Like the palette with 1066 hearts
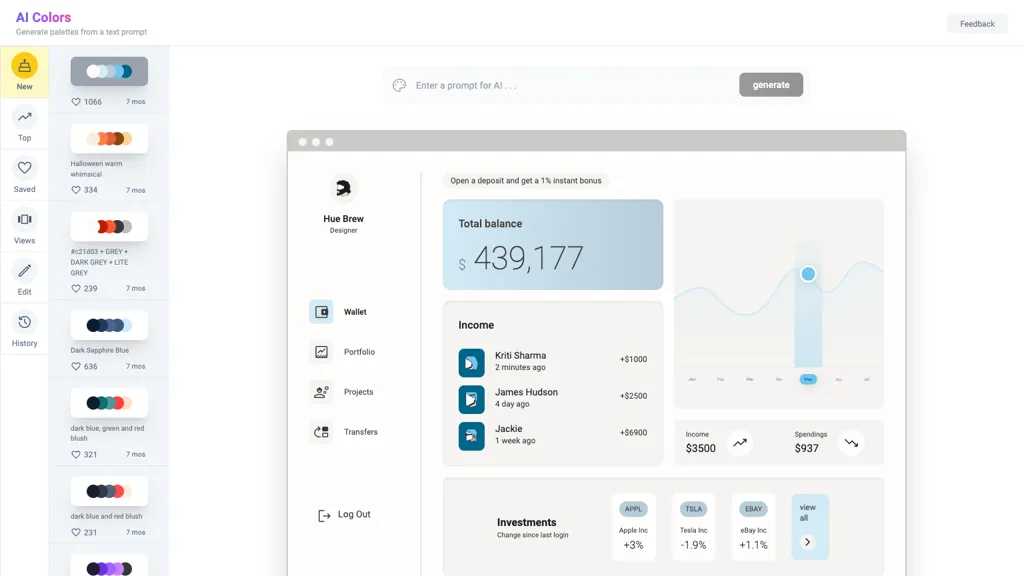 (76, 102)
